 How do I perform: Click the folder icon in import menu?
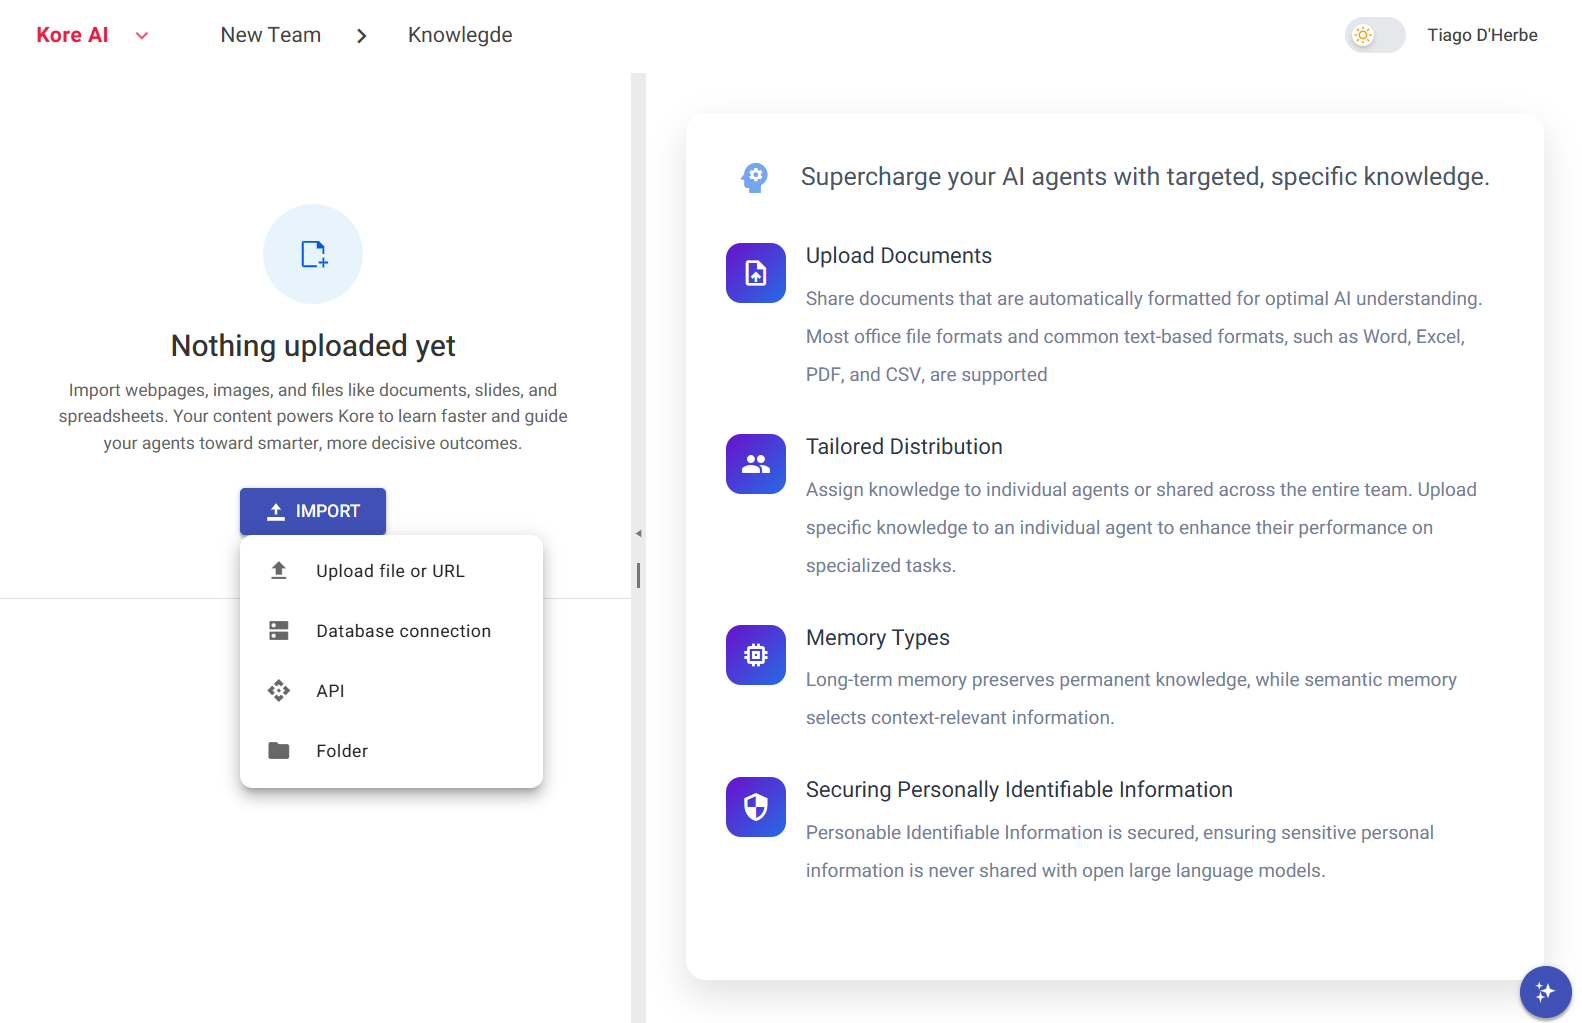[279, 751]
